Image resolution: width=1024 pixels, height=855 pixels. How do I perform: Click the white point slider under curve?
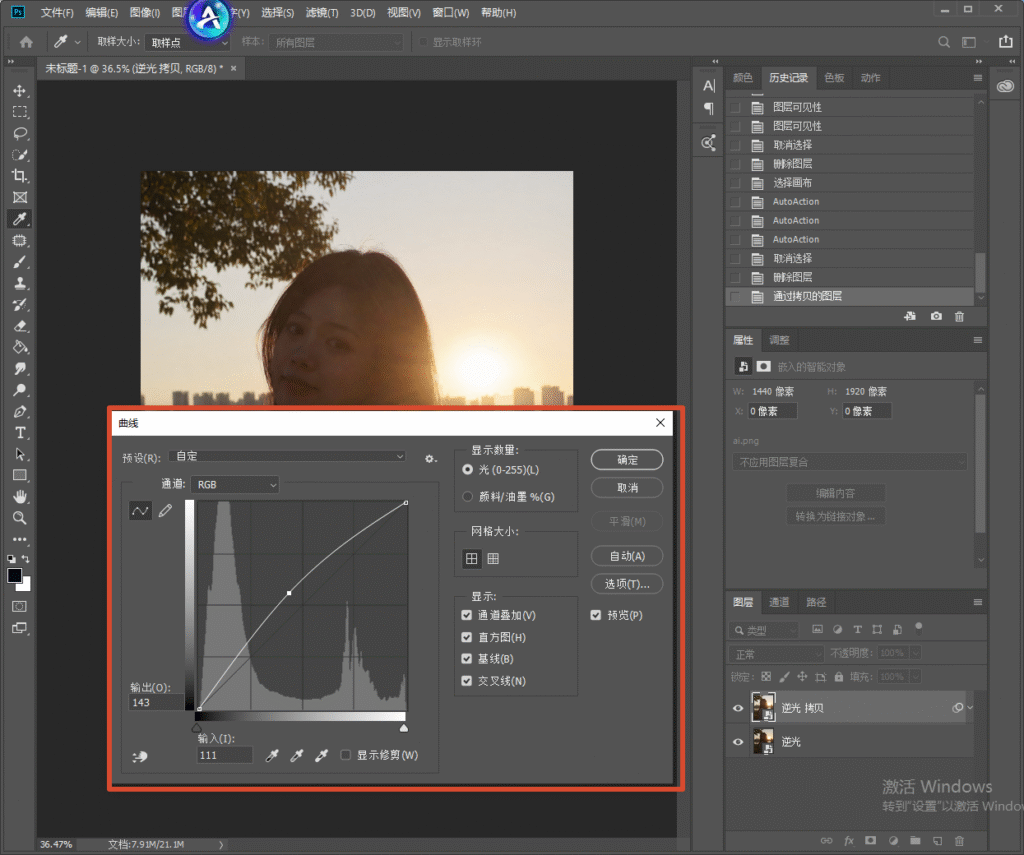pos(404,728)
